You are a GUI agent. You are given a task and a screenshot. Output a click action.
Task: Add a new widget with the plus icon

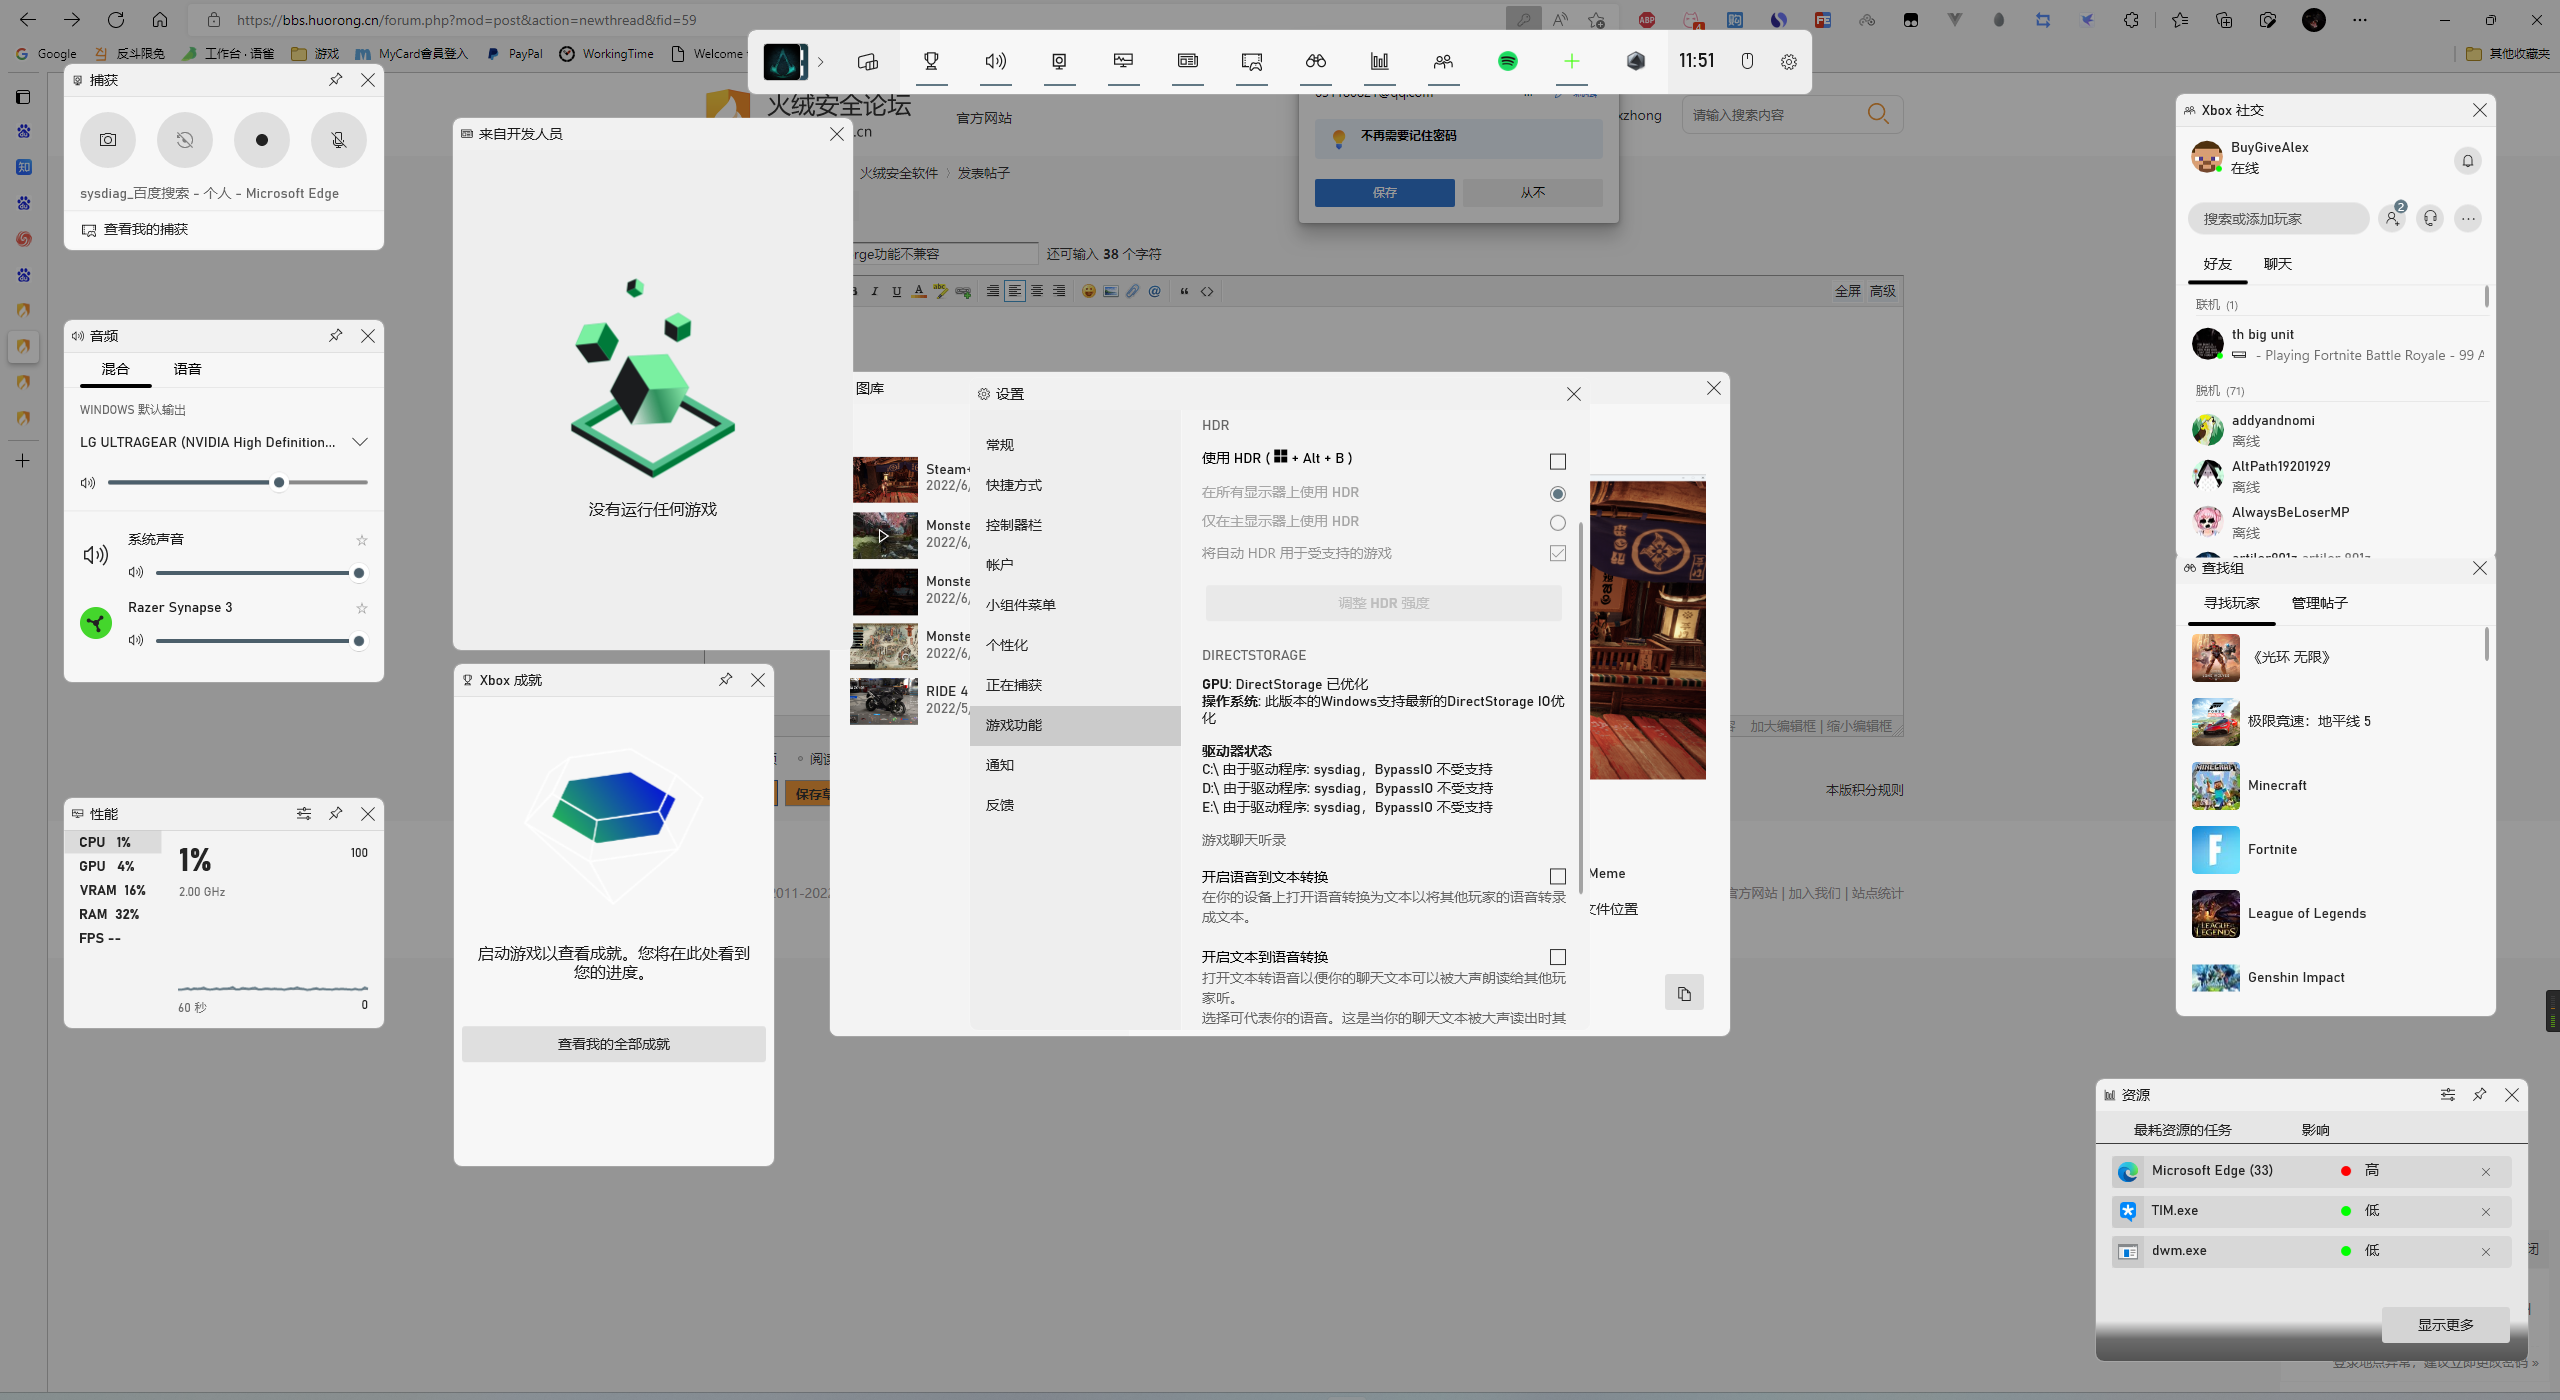click(x=1571, y=61)
